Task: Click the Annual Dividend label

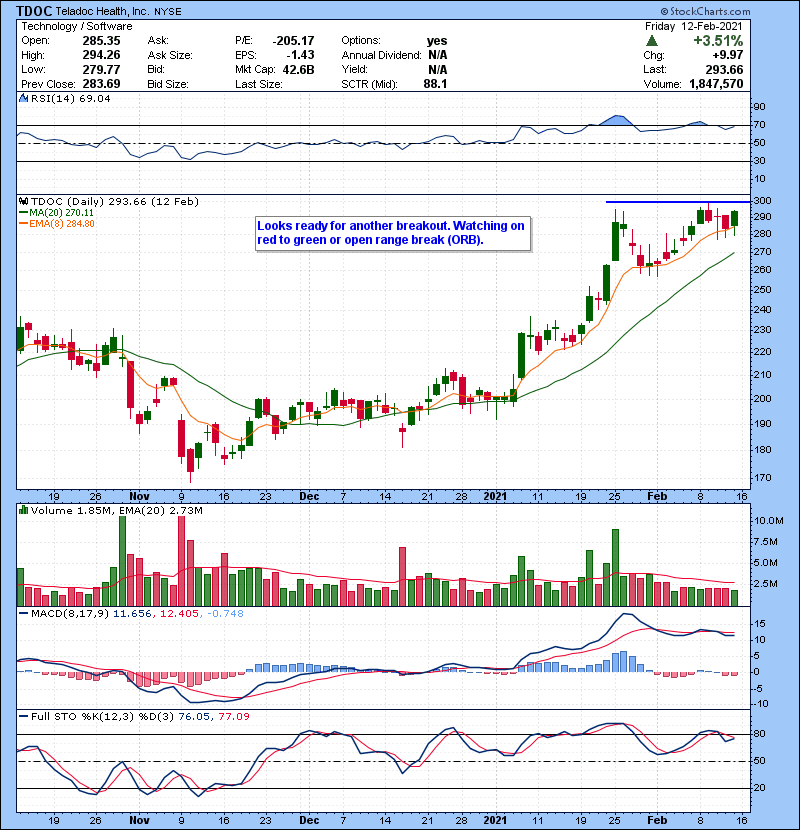Action: point(381,55)
